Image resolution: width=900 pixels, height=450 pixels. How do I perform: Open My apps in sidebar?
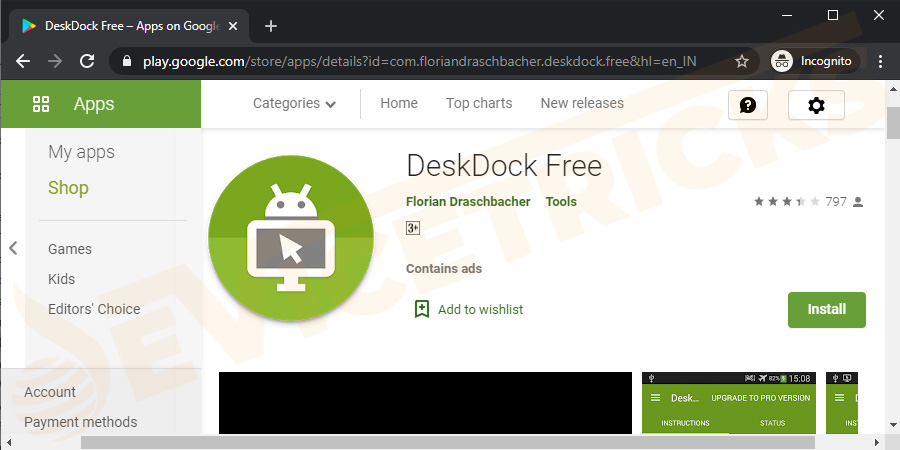pyautogui.click(x=82, y=152)
